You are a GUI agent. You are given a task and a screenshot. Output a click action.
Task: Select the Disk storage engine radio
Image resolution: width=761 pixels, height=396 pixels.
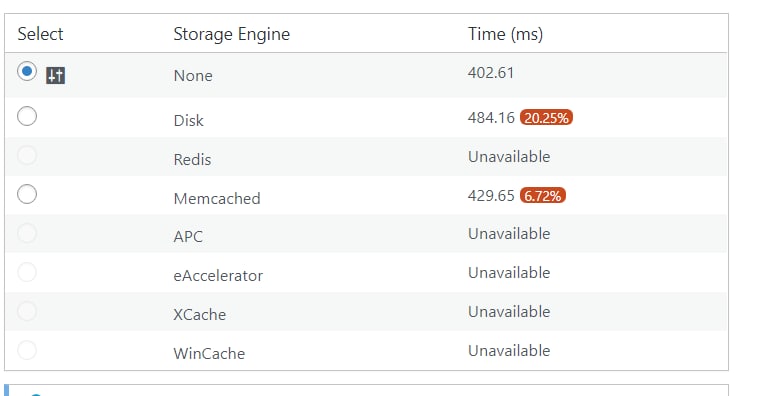pyautogui.click(x=27, y=116)
